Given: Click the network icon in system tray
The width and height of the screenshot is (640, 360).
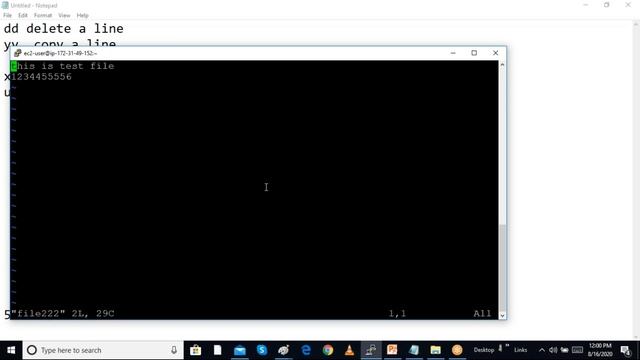Looking at the screenshot, I should [x=564, y=350].
